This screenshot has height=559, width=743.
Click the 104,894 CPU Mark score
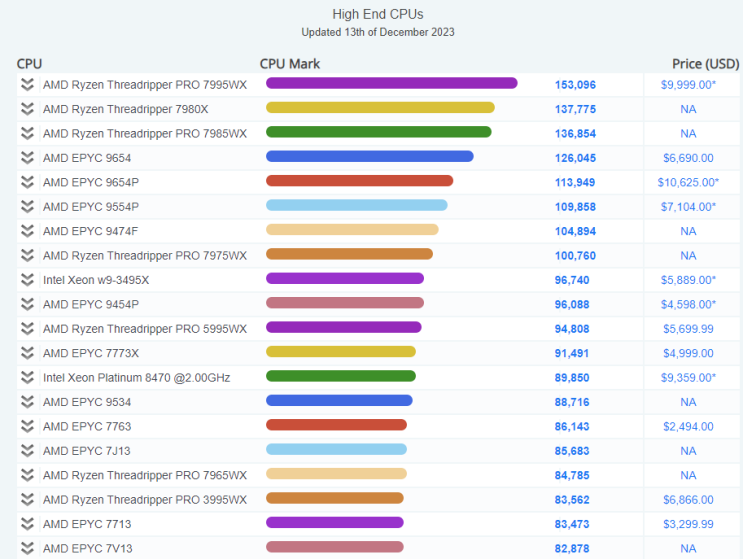pyautogui.click(x=575, y=231)
